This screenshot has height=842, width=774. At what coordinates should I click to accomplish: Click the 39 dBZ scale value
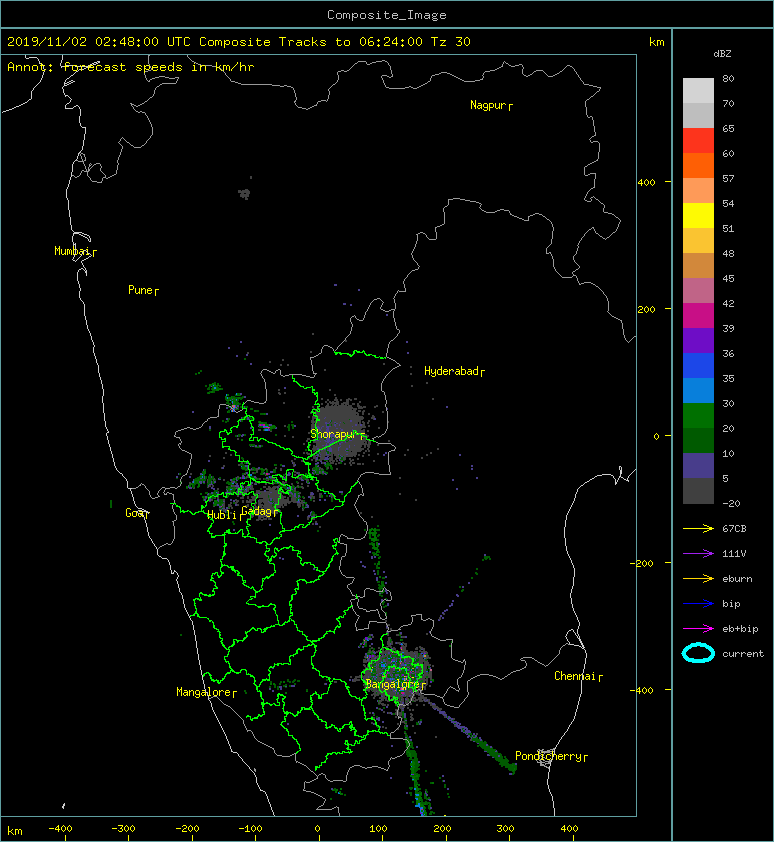point(728,328)
